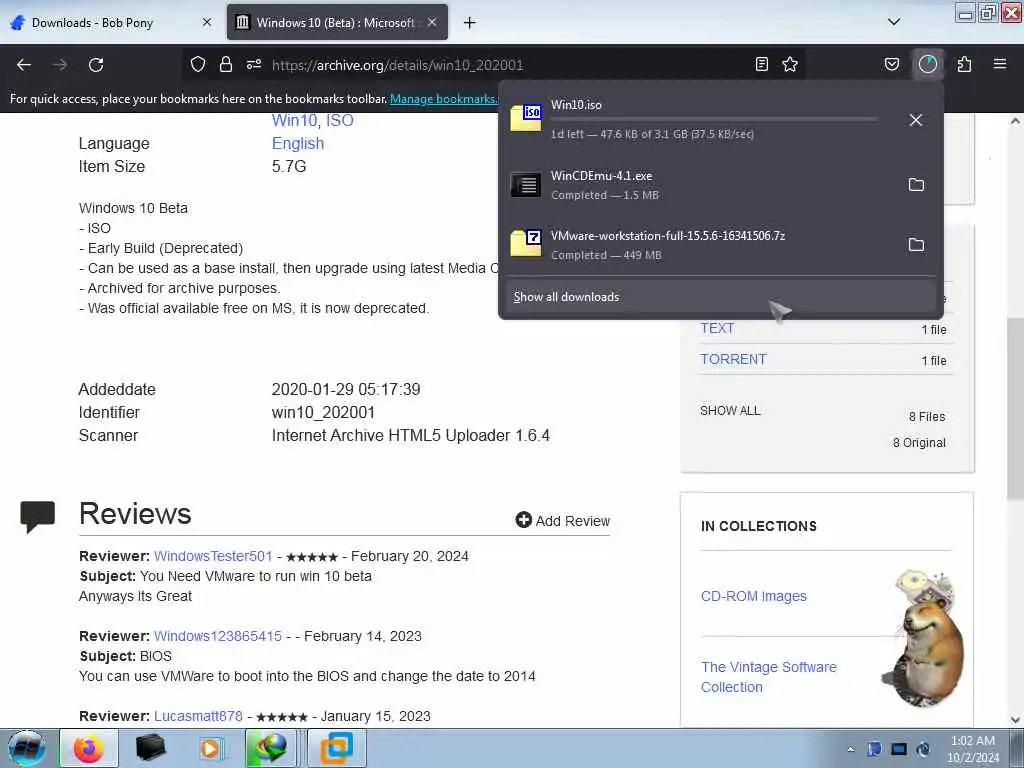Click the taskbar clock 1:02 AM
The height and width of the screenshot is (768, 1024).
click(x=972, y=749)
